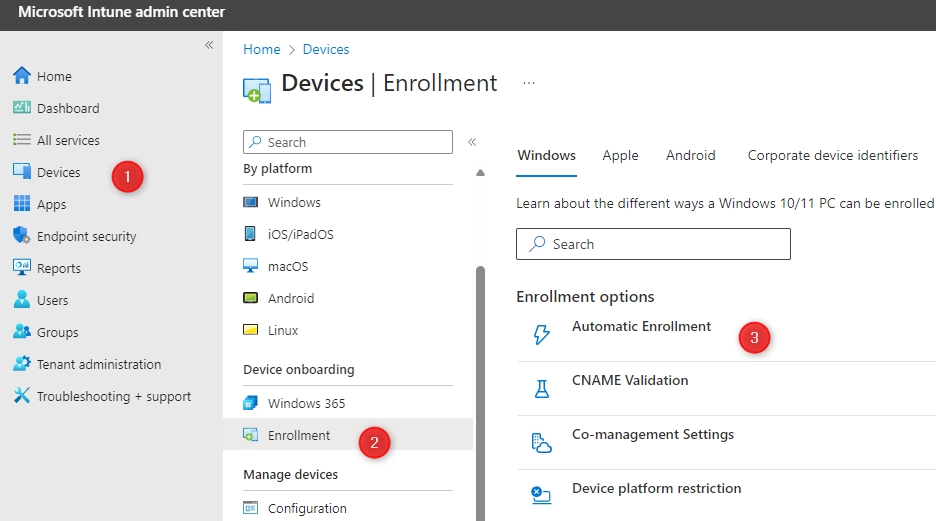The width and height of the screenshot is (936, 521).
Task: Open the Groups icon in navigation
Action: pyautogui.click(x=22, y=332)
